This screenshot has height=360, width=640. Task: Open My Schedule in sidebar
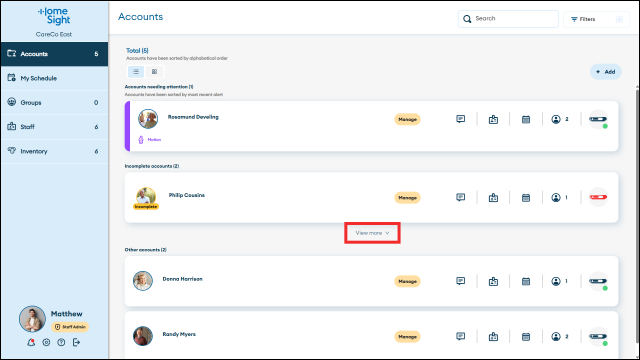pos(54,78)
